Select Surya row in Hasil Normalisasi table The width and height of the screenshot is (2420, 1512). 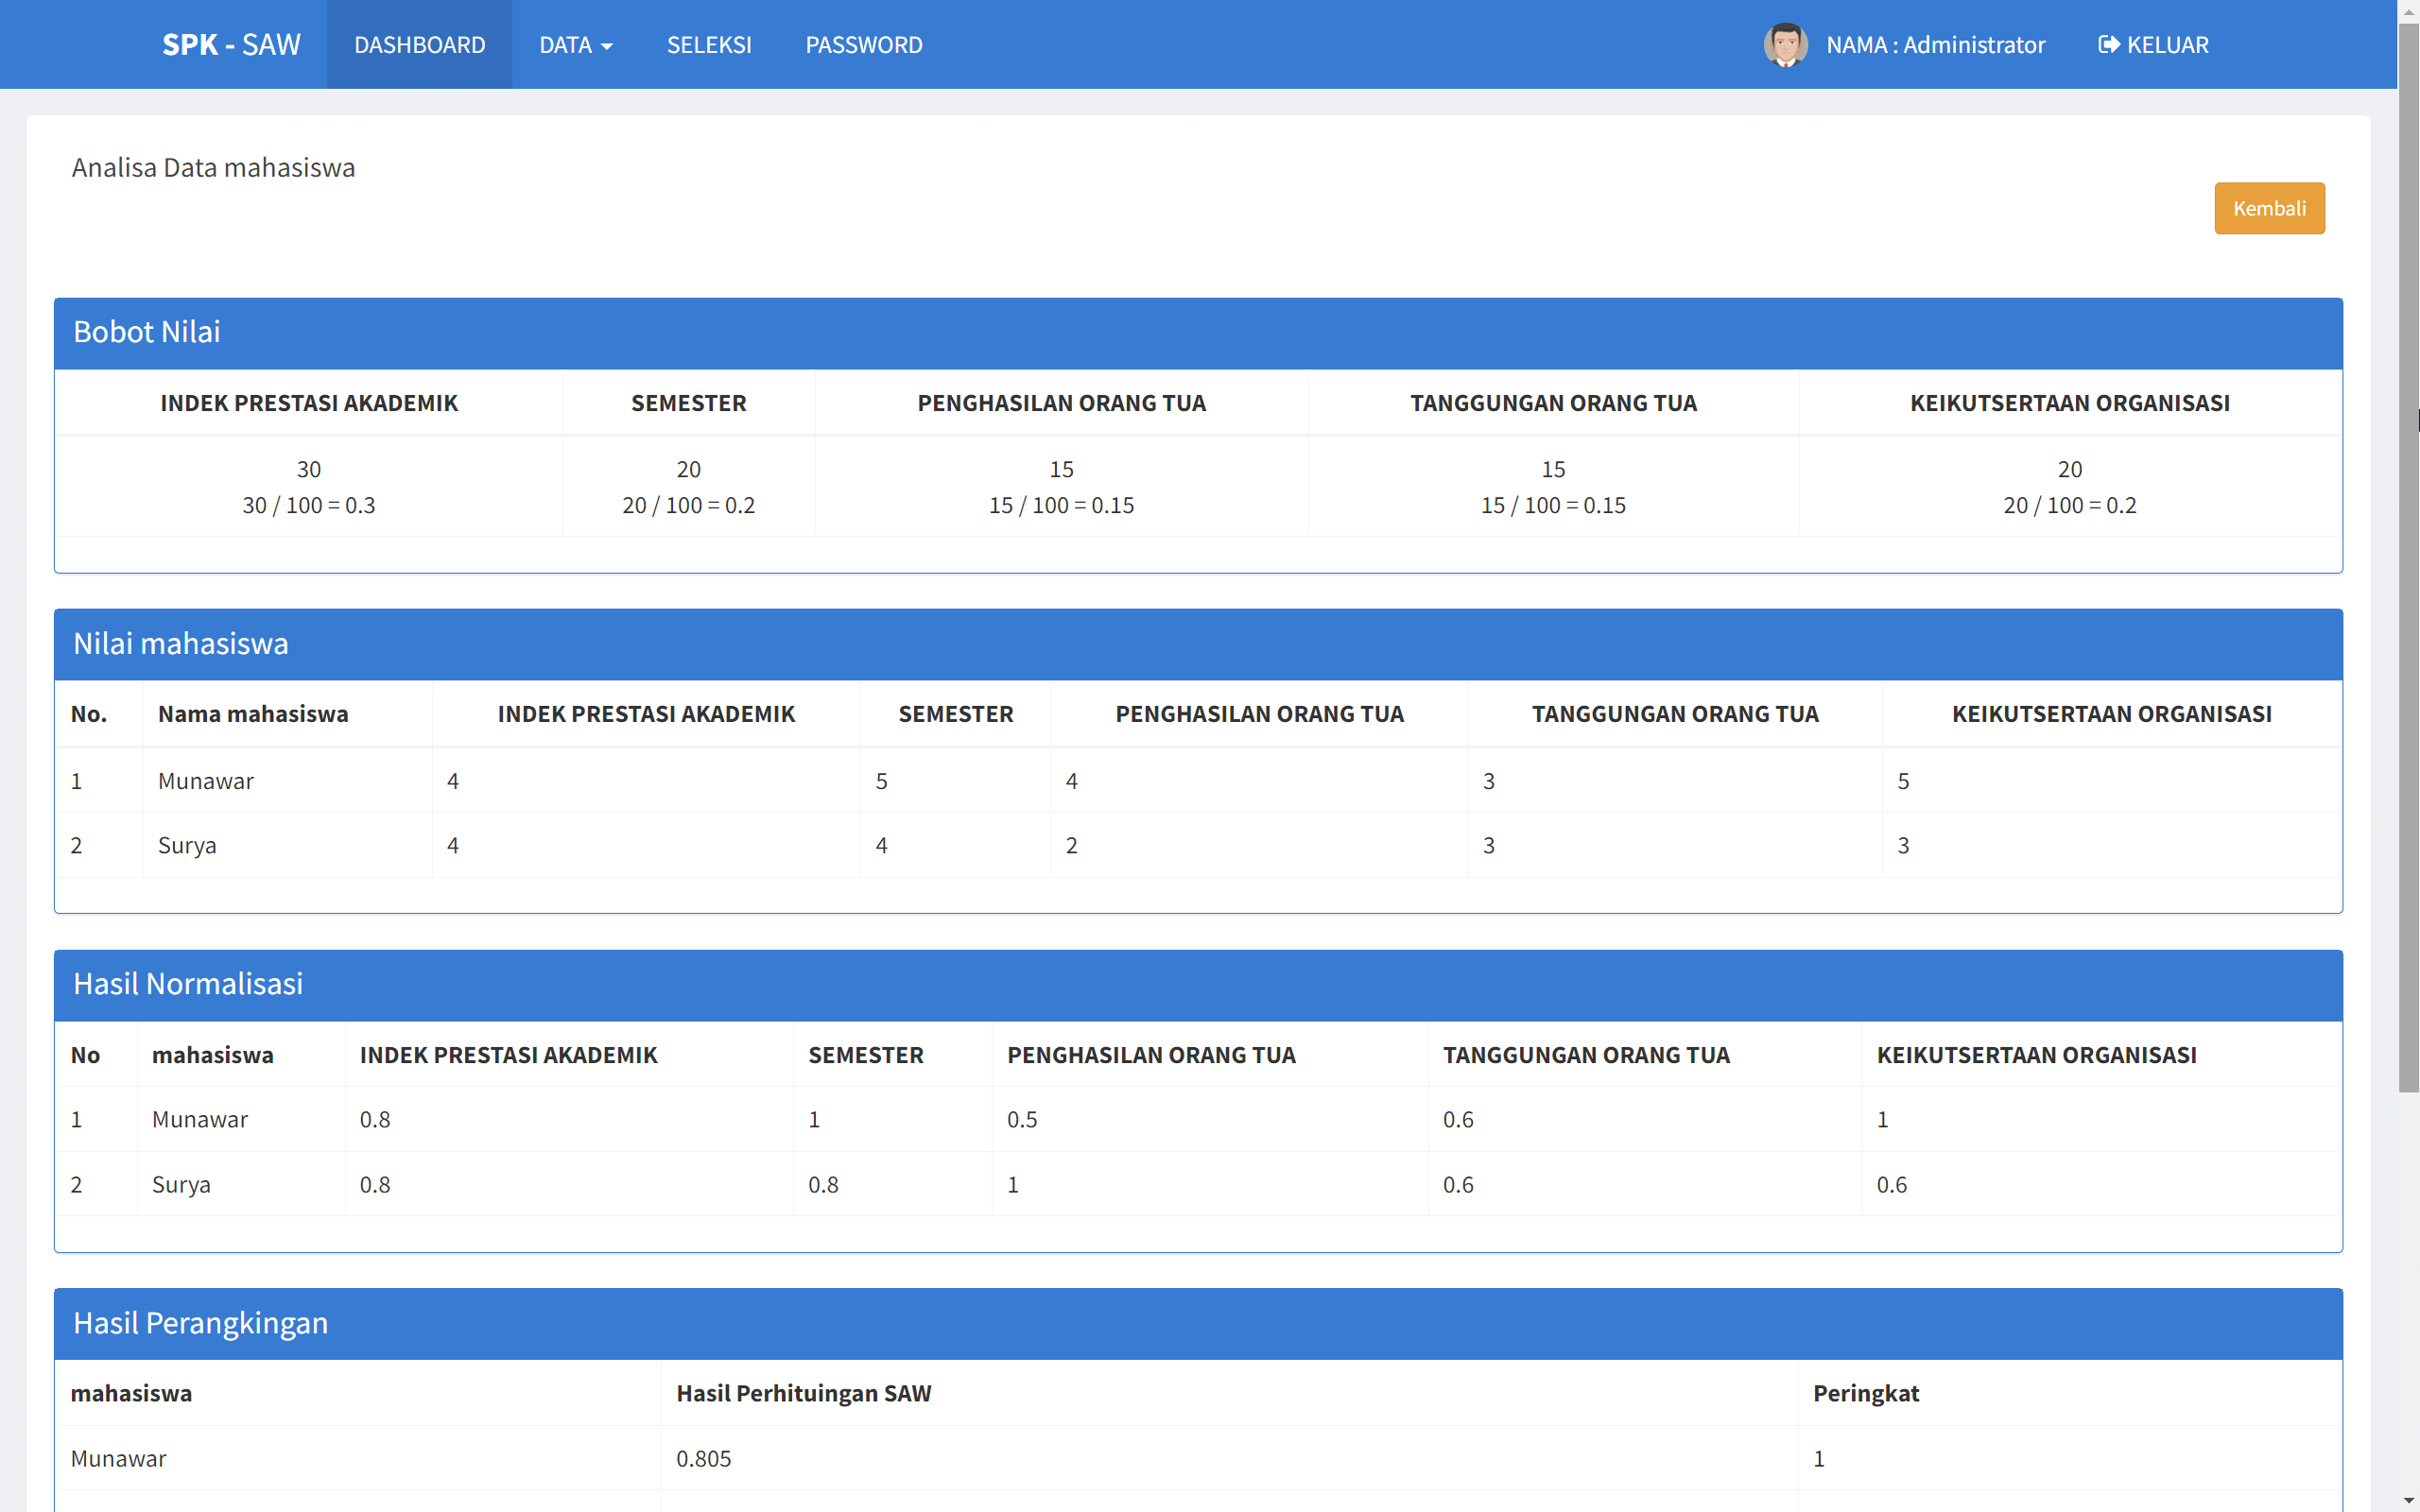point(181,1185)
